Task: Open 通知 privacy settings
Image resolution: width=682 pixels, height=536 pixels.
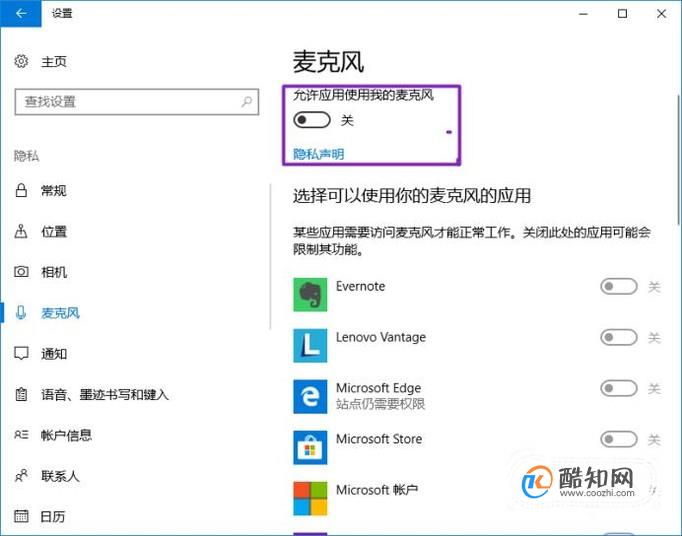Action: (x=54, y=354)
